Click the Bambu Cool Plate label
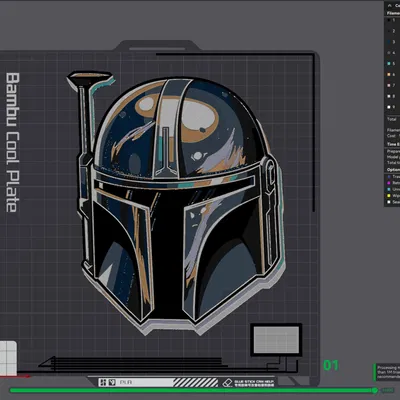The height and width of the screenshot is (400, 400). [13, 142]
